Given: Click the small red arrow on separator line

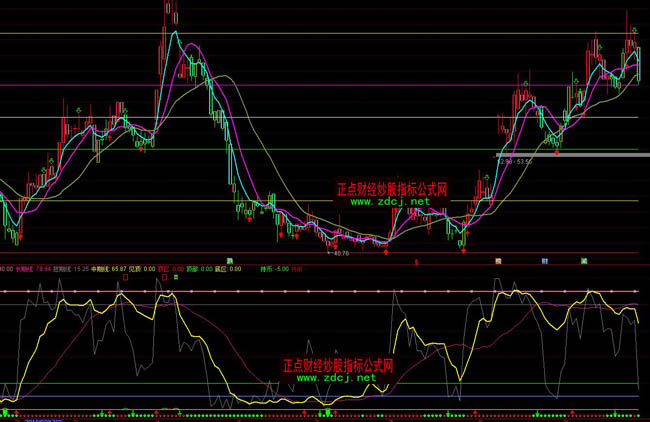Looking at the screenshot, I should tap(414, 261).
